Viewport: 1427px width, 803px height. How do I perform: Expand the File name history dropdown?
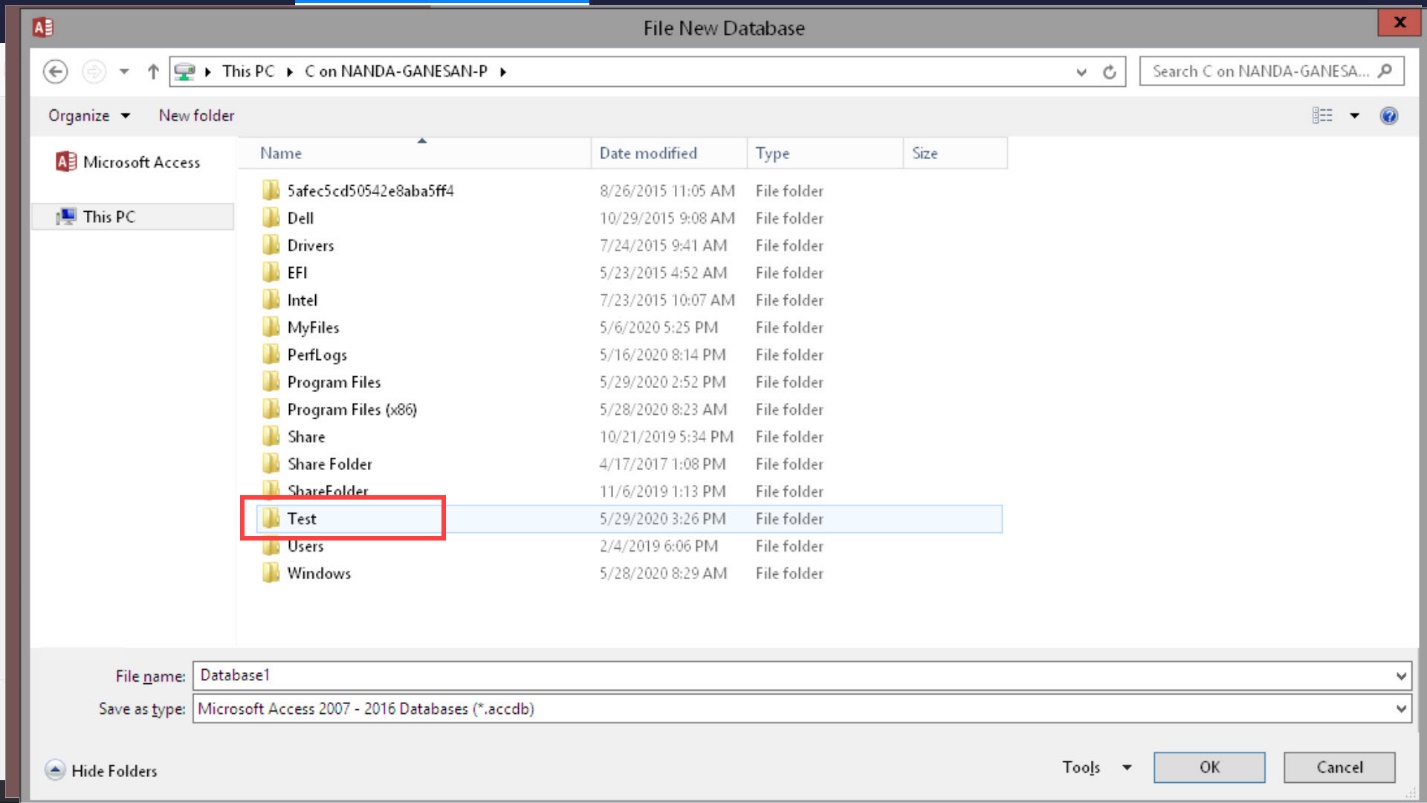click(1401, 676)
